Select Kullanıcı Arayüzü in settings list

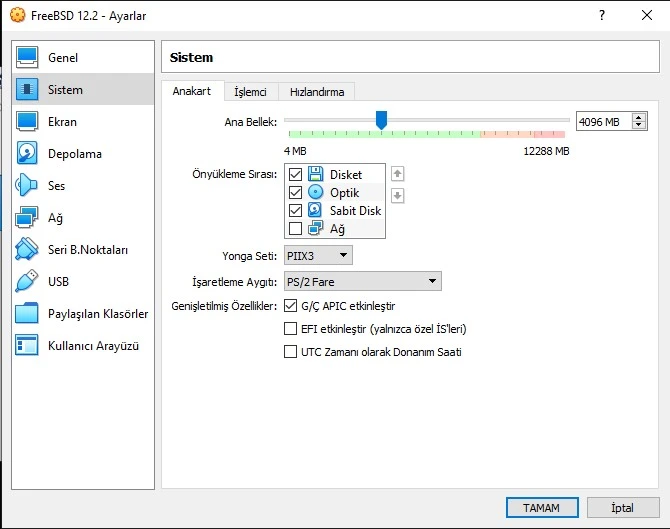click(x=83, y=345)
